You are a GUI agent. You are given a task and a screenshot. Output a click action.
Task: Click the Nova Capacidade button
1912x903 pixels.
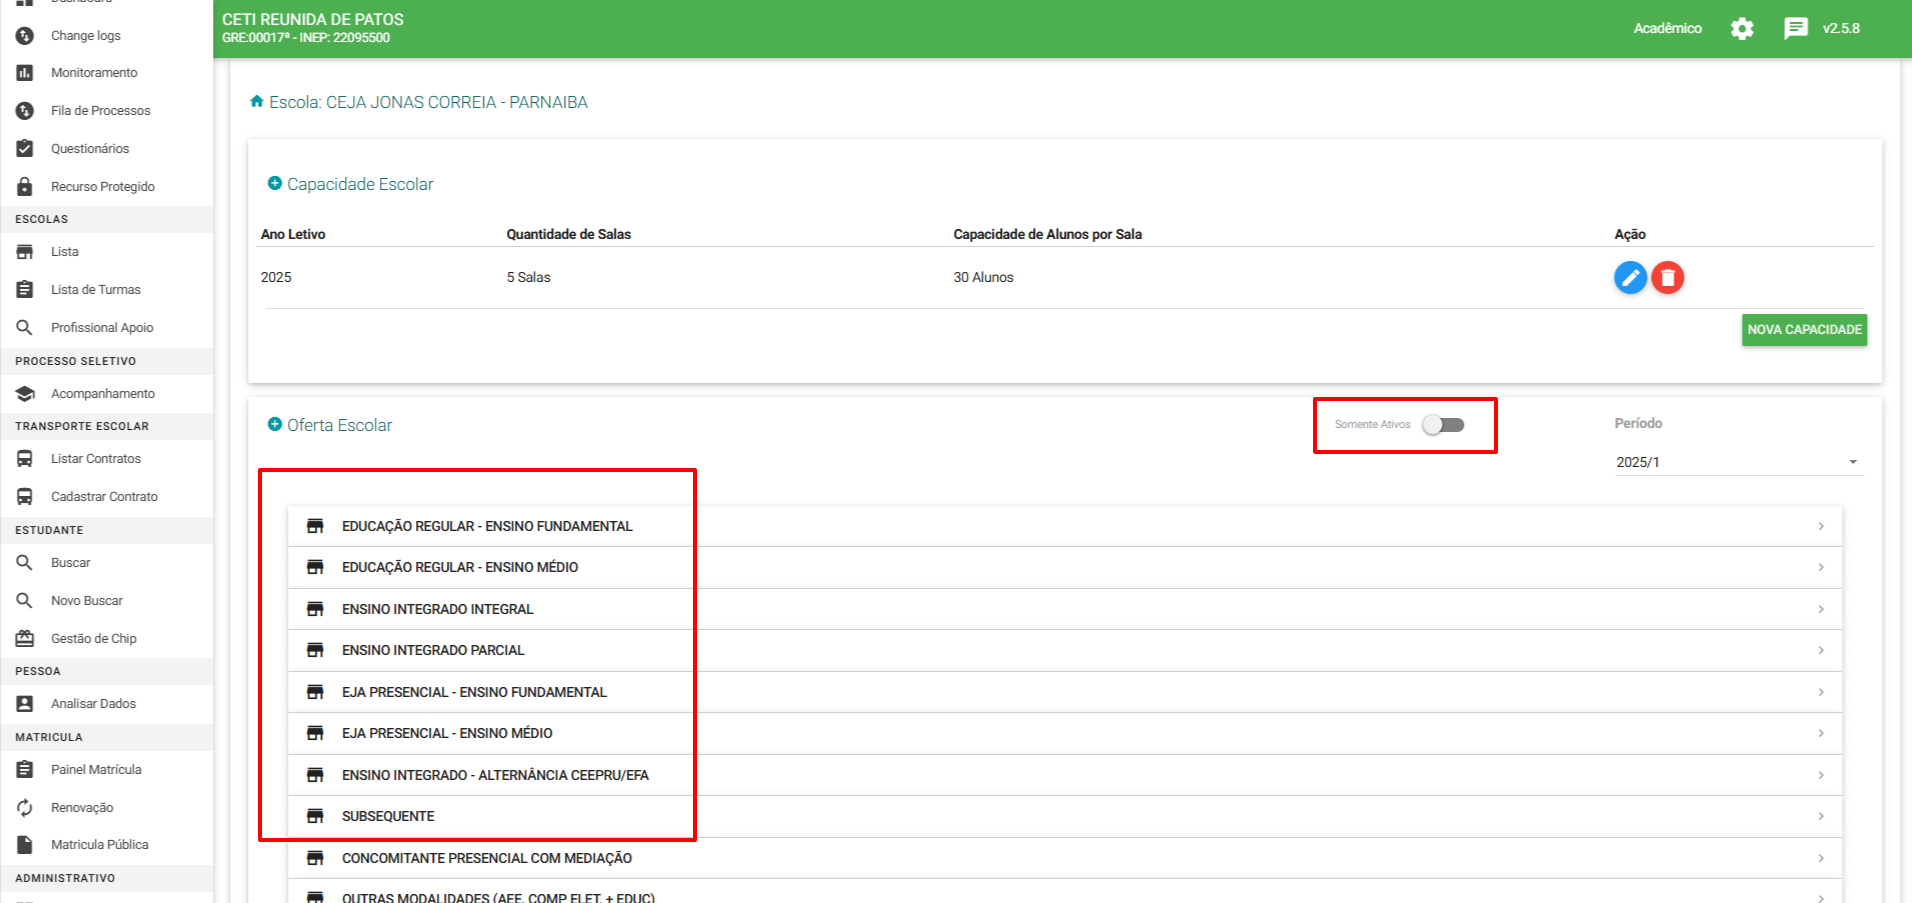tap(1804, 330)
